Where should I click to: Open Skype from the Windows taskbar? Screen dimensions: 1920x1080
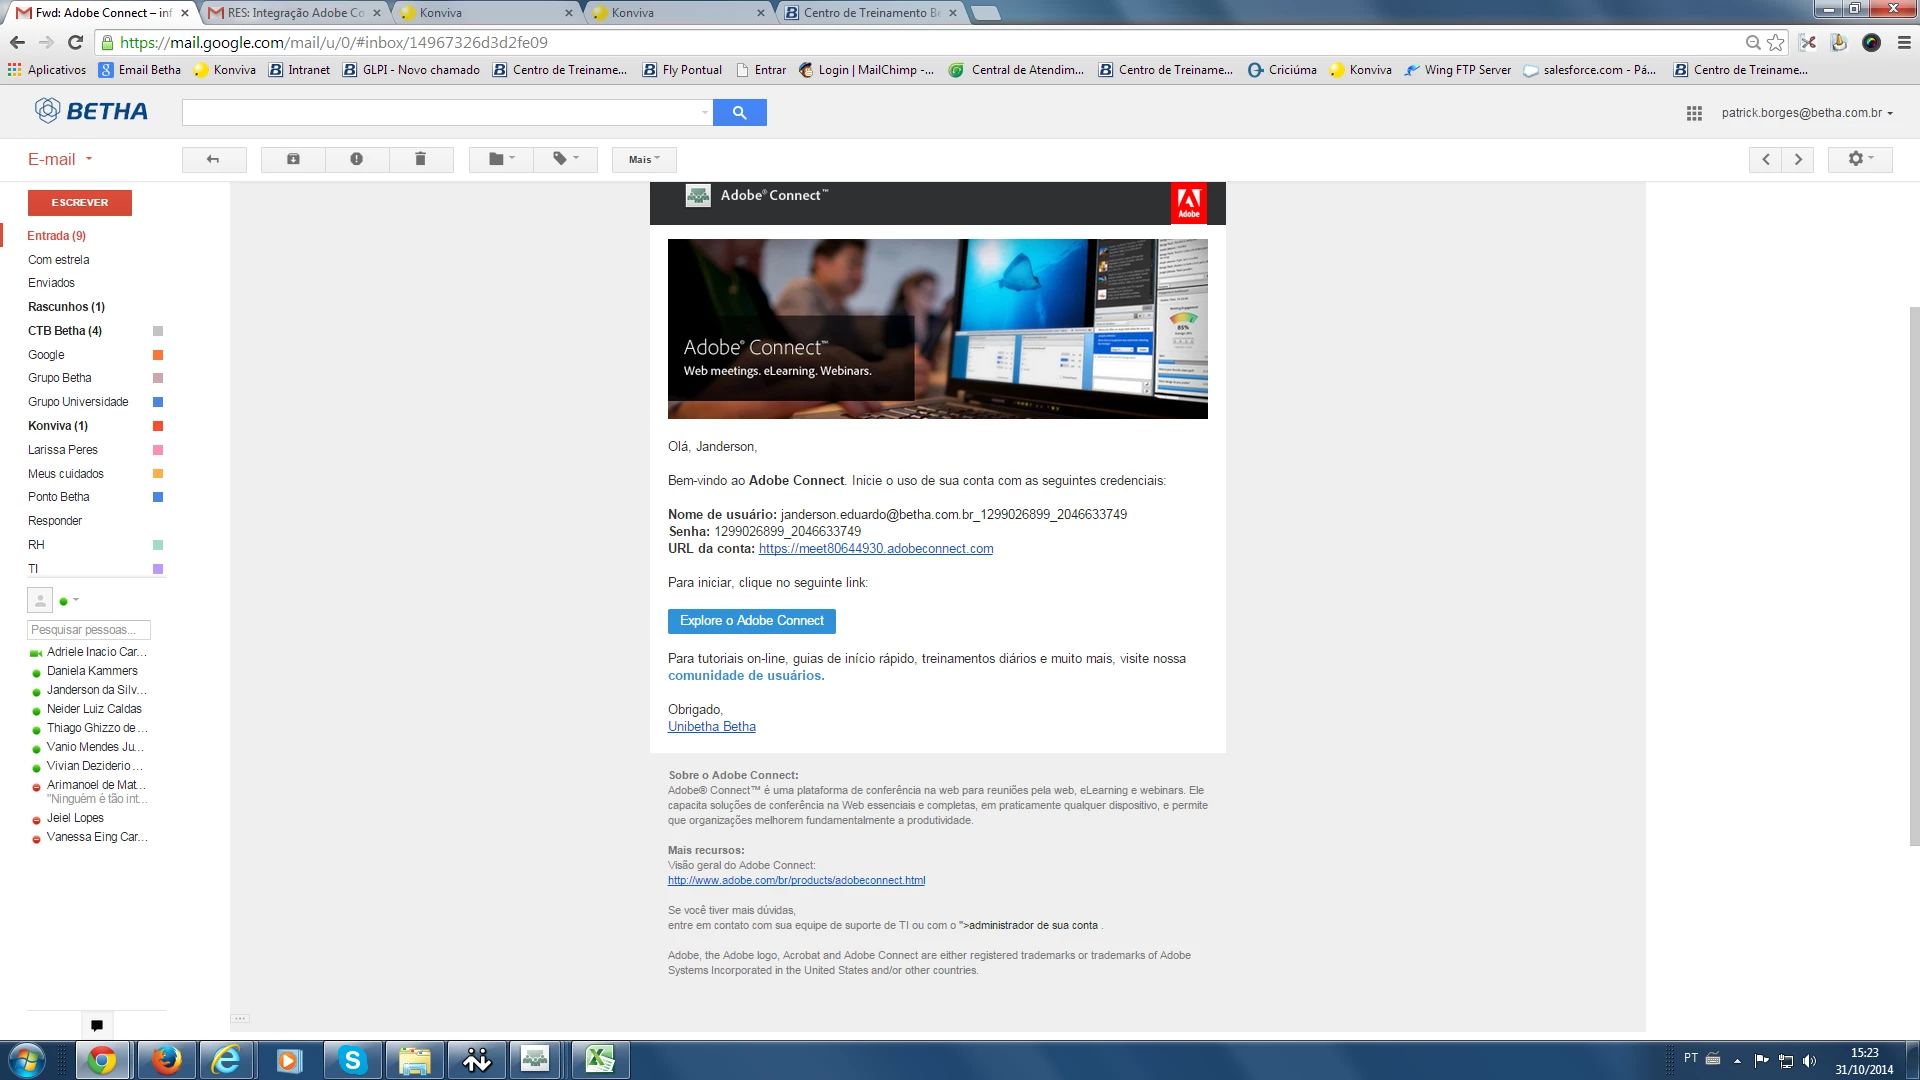point(352,1060)
